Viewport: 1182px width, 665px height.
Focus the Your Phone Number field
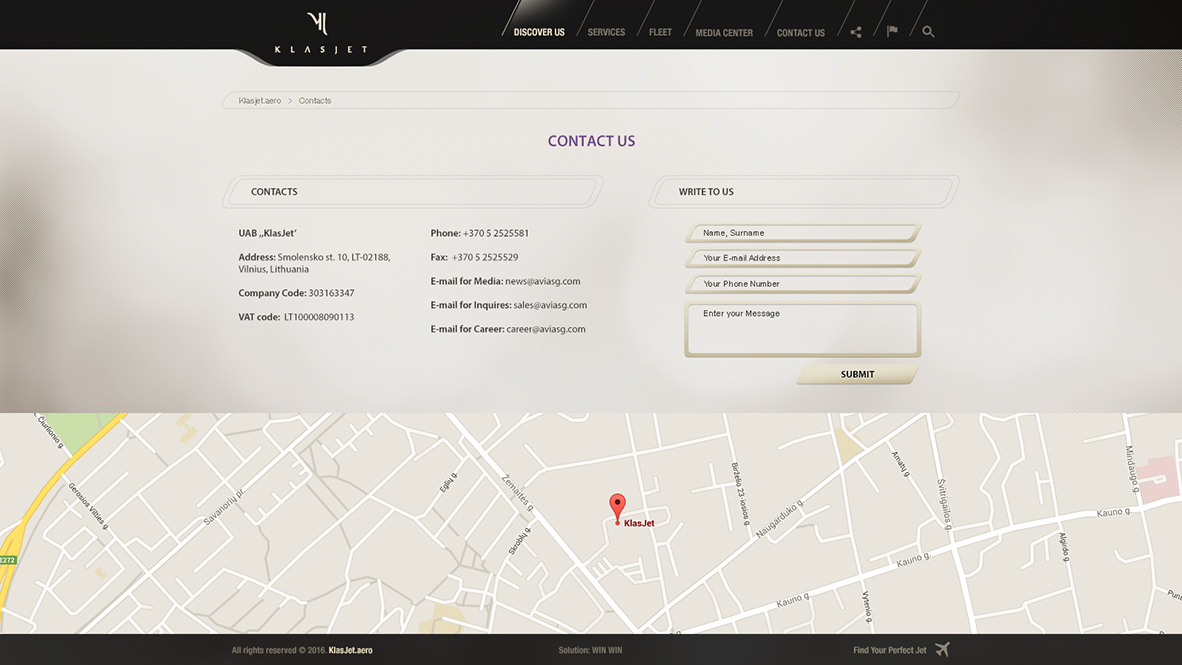pyautogui.click(x=803, y=283)
